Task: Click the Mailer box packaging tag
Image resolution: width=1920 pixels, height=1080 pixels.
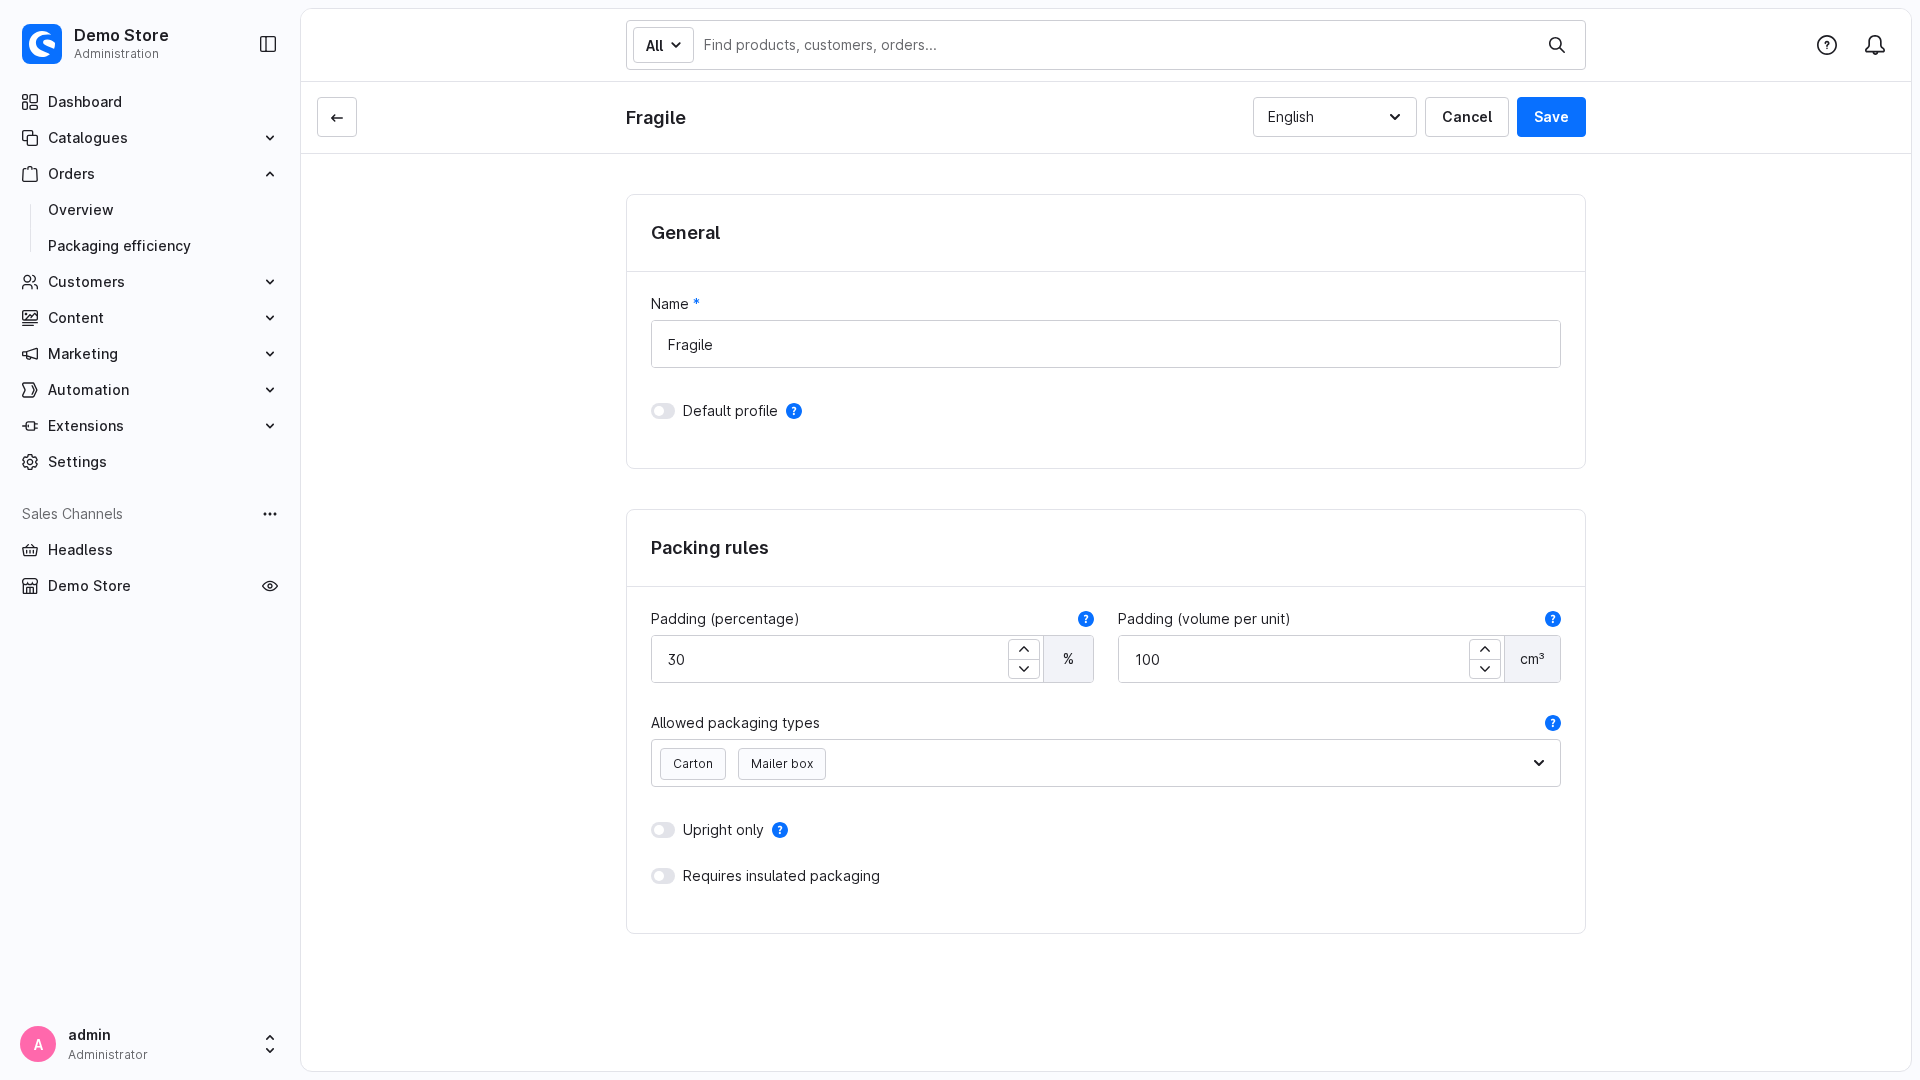Action: point(782,764)
